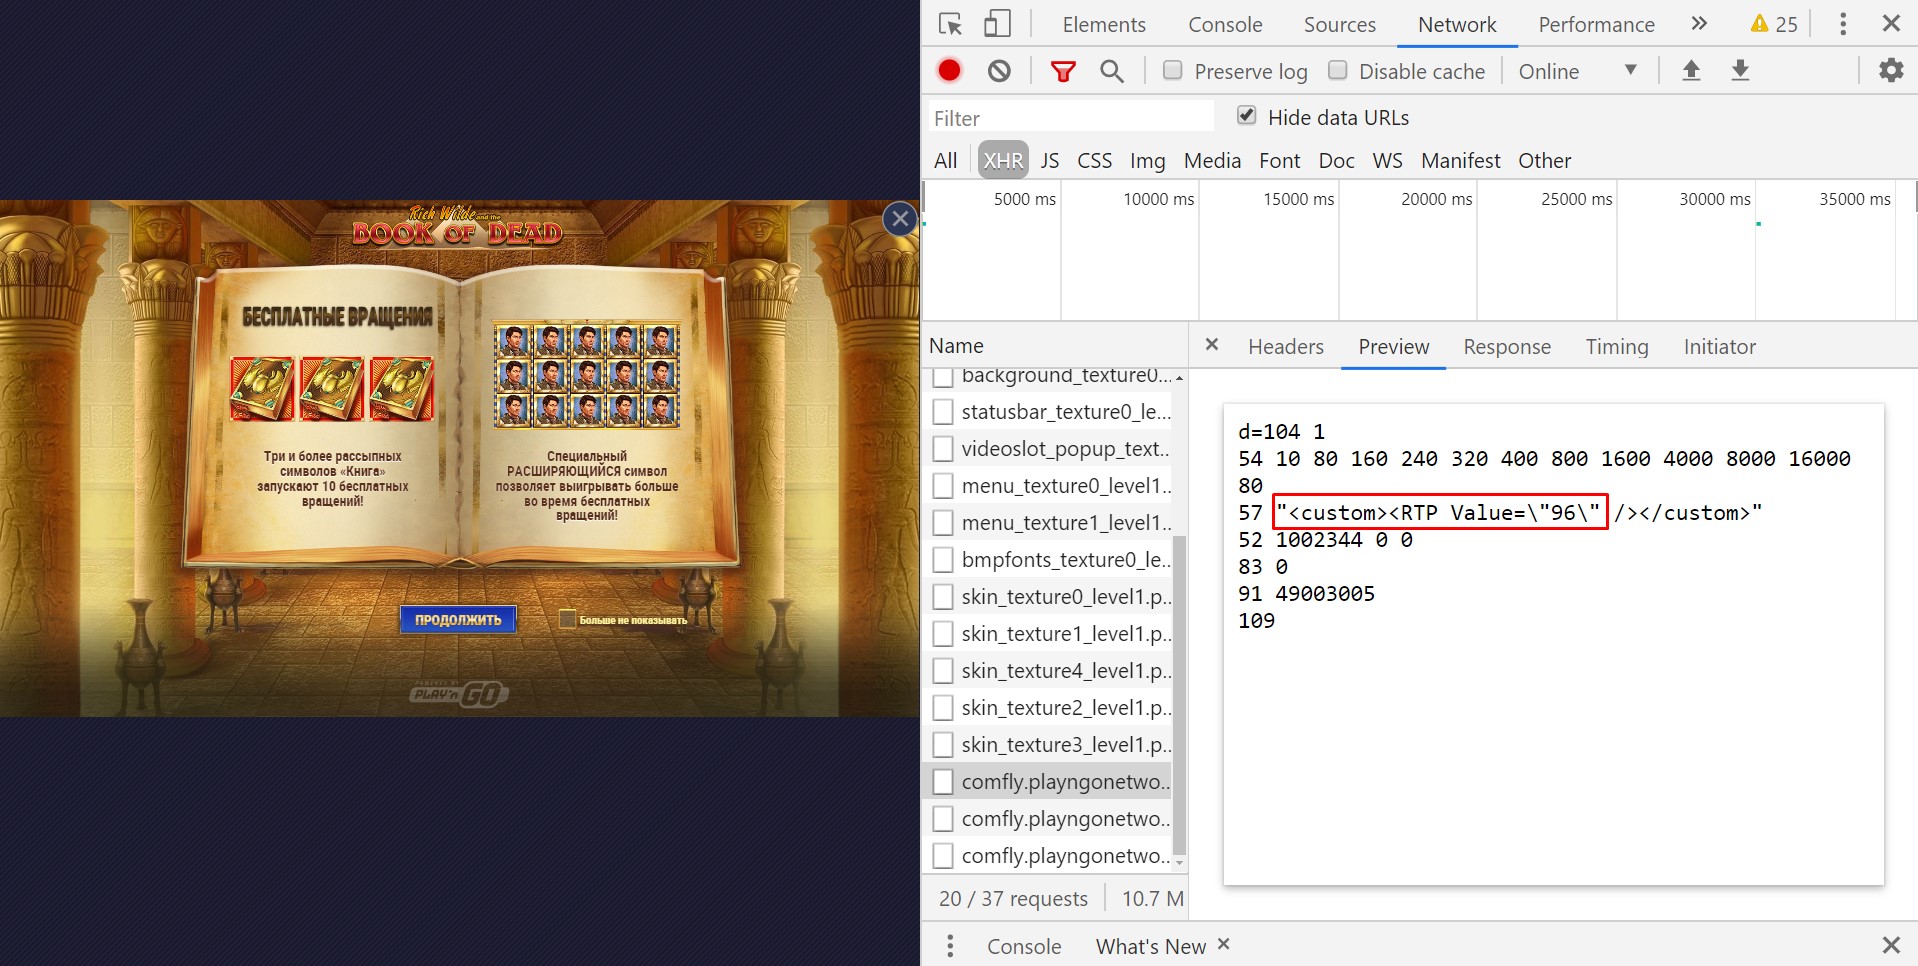The image size is (1918, 966).
Task: Show All request types filter
Action: pos(946,160)
